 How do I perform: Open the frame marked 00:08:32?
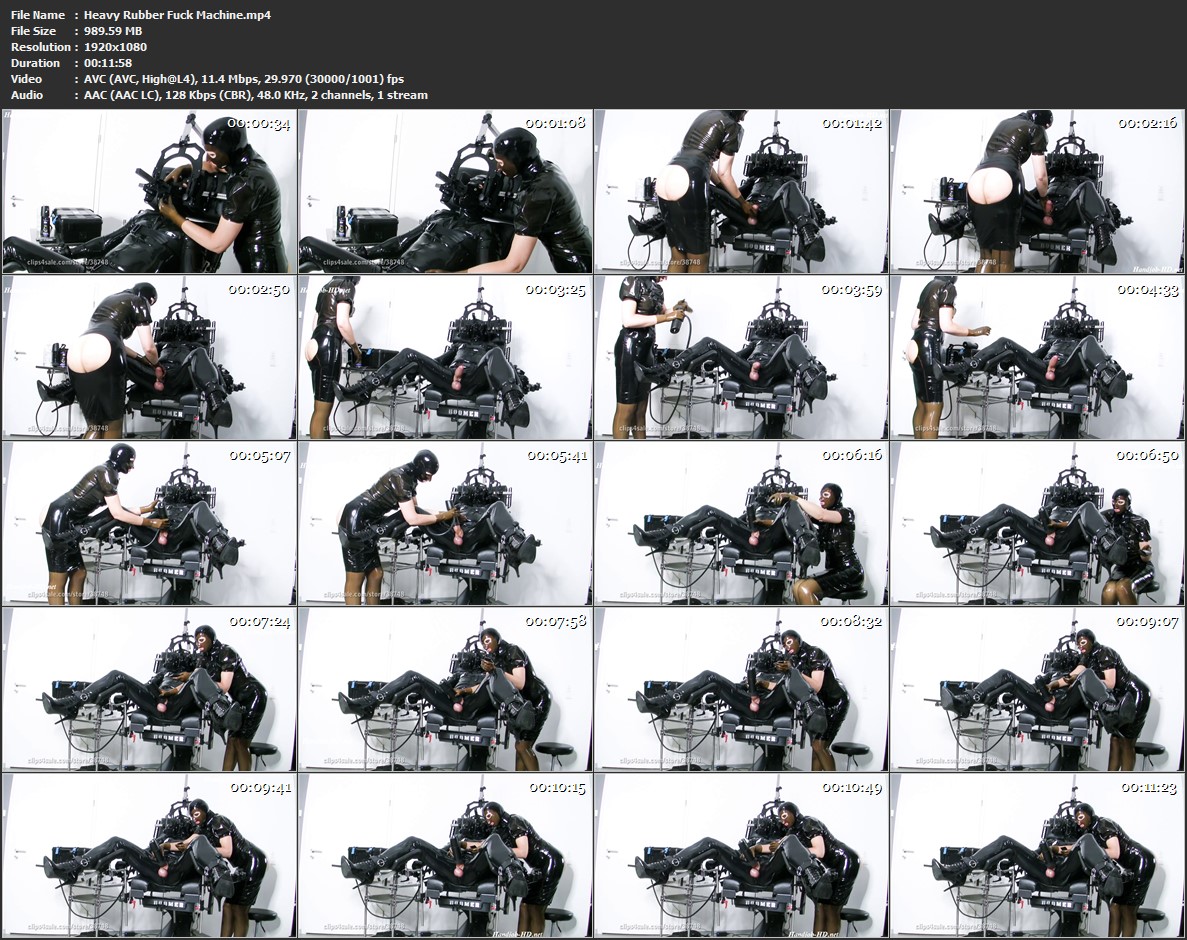coord(742,688)
